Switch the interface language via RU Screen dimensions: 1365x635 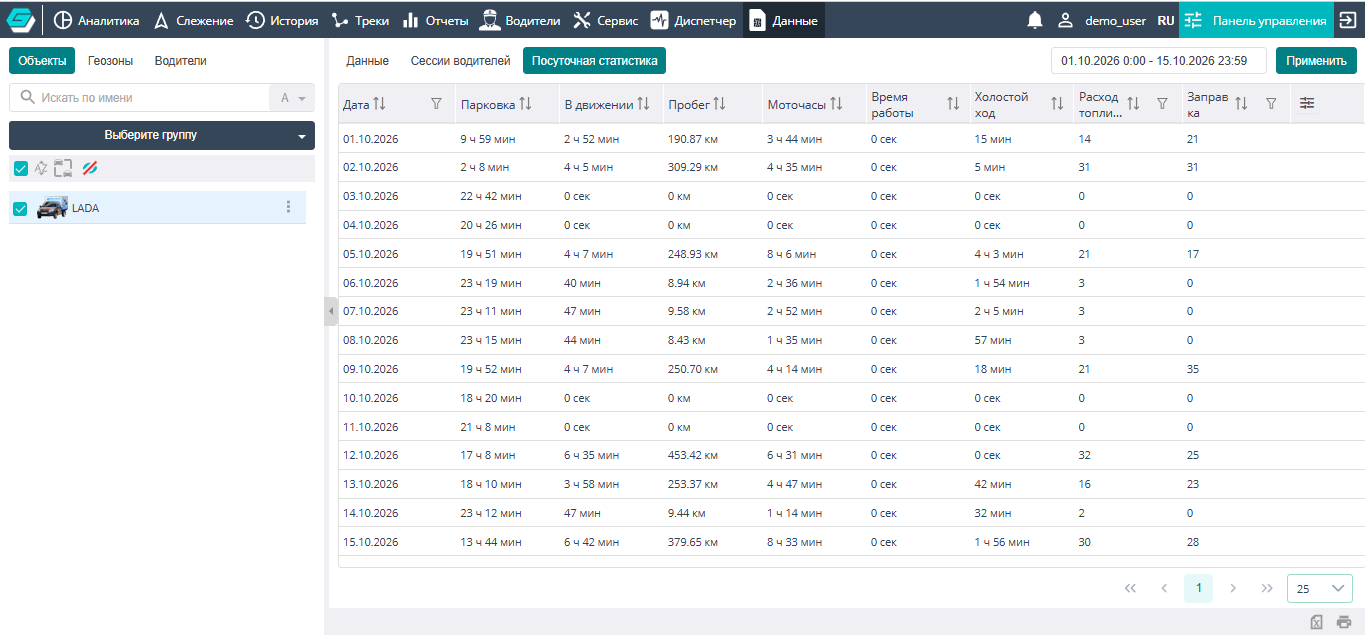[x=1166, y=20]
